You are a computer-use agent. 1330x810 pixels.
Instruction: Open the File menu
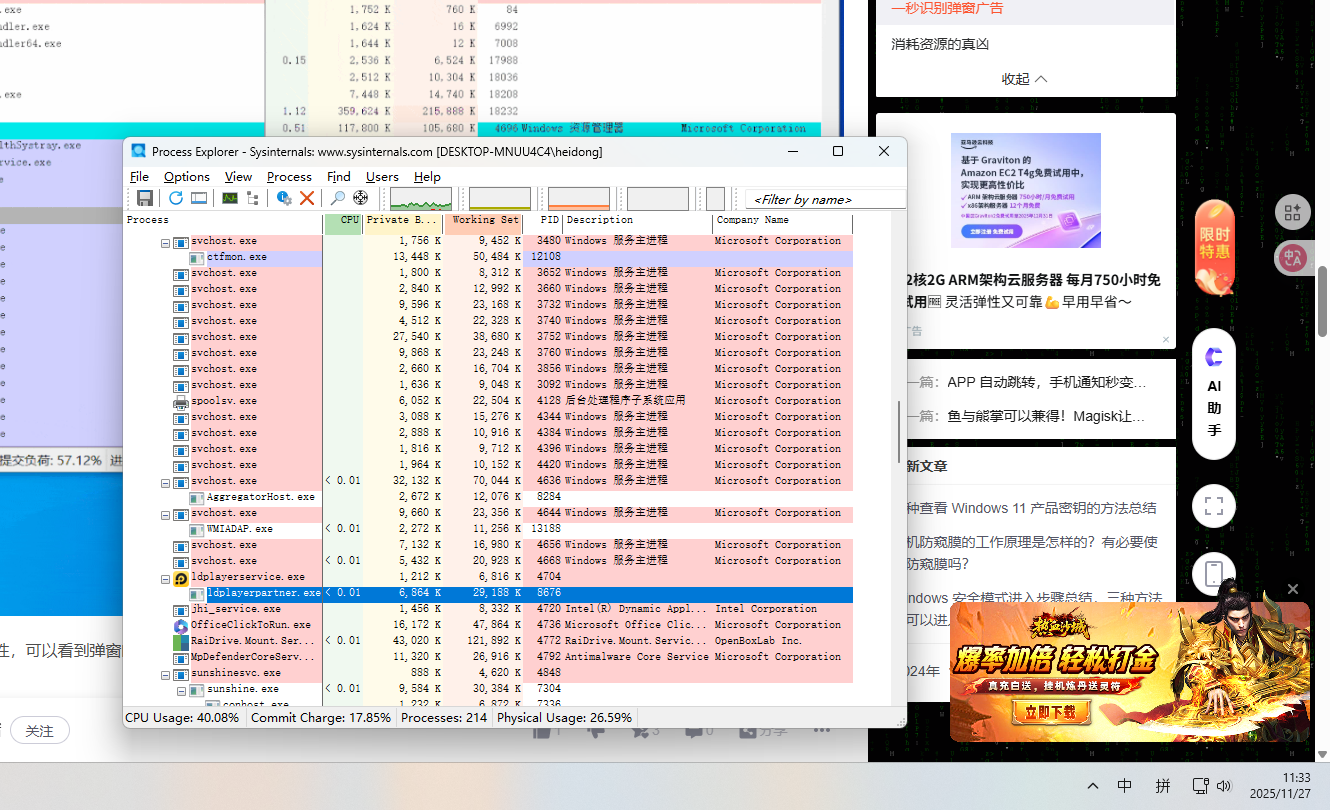tap(140, 176)
